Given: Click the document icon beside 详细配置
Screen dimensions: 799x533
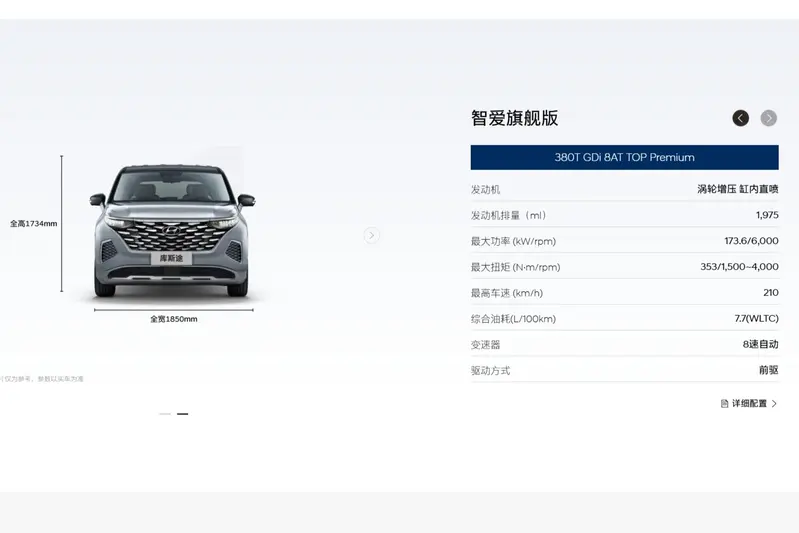Looking at the screenshot, I should pyautogui.click(x=724, y=404).
